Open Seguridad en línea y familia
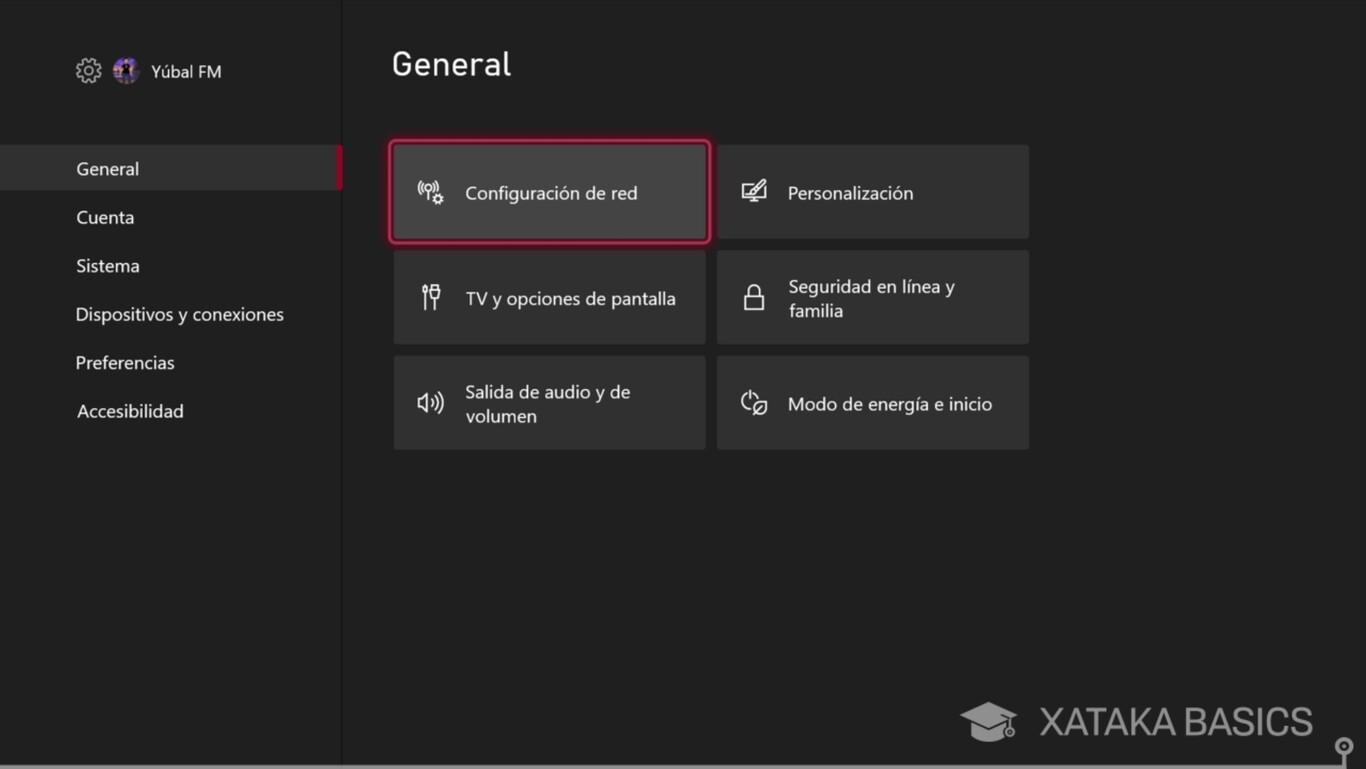Image resolution: width=1366 pixels, height=769 pixels. (871, 297)
